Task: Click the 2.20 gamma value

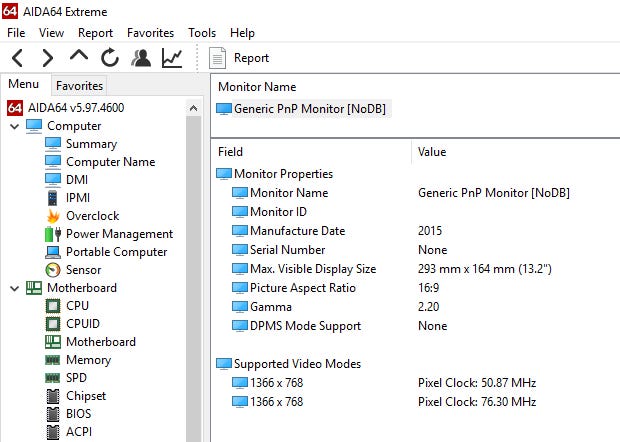Action: coord(428,307)
